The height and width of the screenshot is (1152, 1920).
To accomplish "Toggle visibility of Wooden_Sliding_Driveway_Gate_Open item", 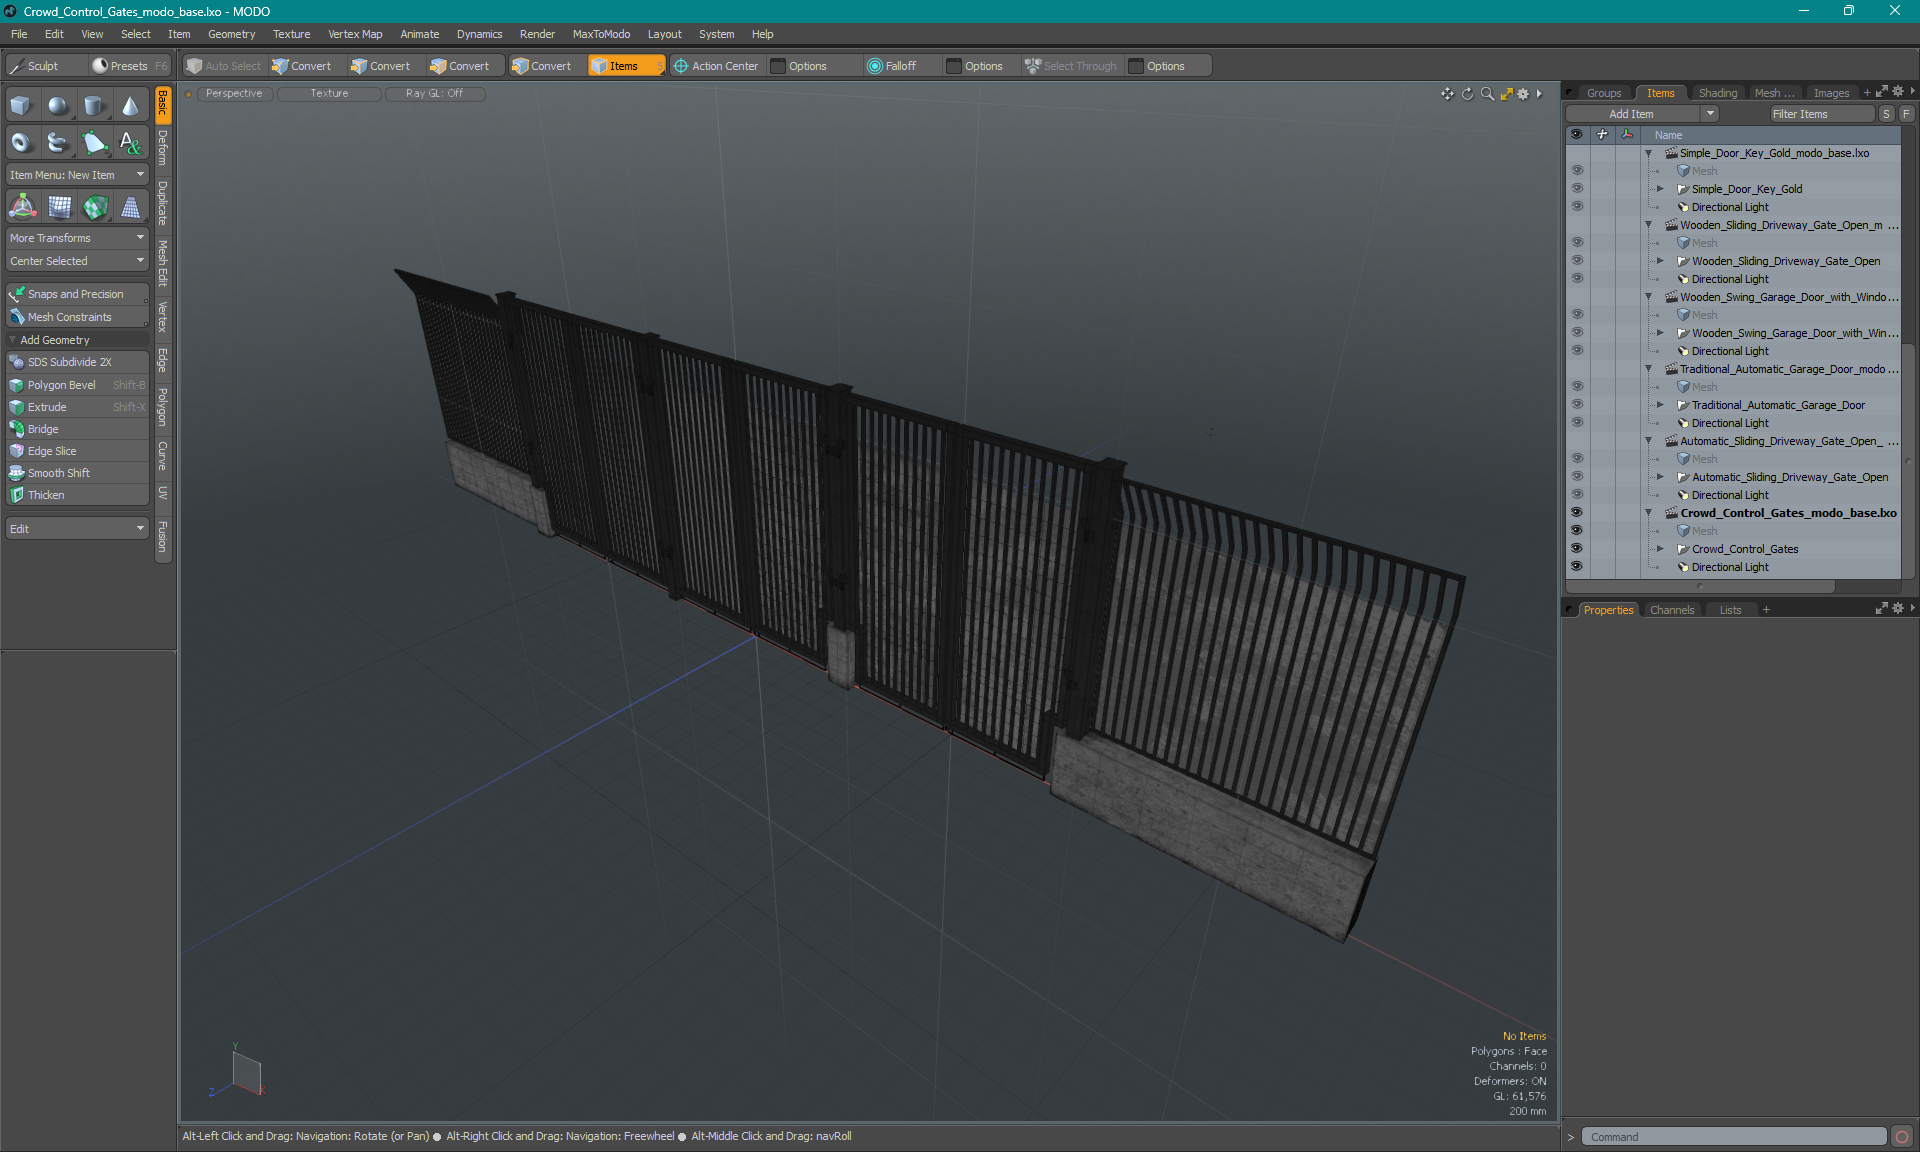I will 1576,261.
